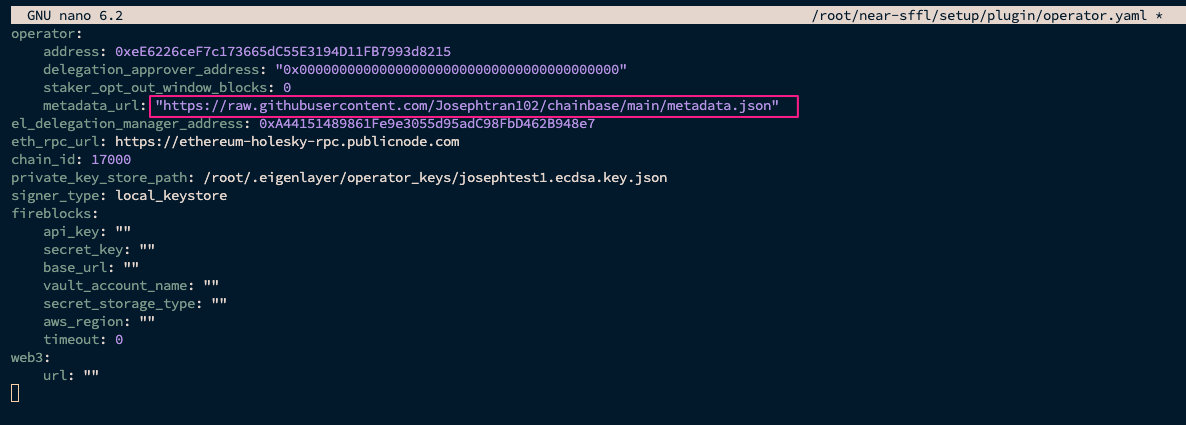Click the secret_storage_type empty value
Image resolution: width=1186 pixels, height=425 pixels.
(219, 304)
